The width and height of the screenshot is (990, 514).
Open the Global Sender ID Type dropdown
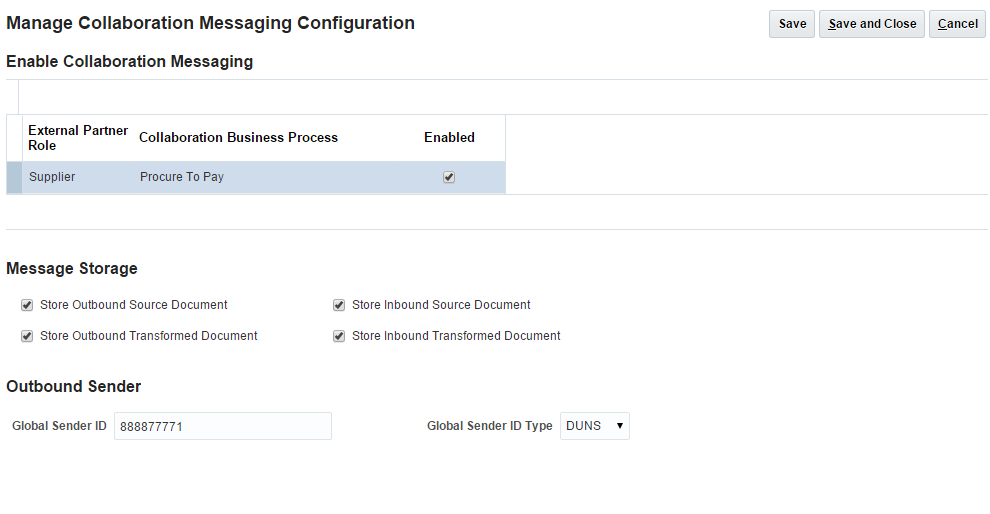(x=595, y=426)
